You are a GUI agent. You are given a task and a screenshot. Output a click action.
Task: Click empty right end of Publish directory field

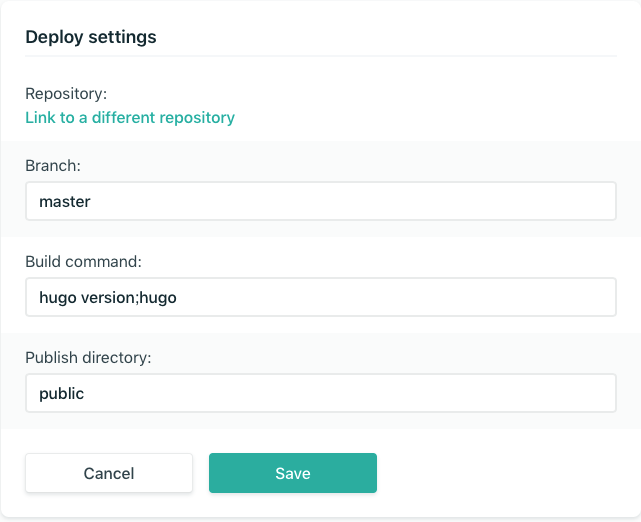pos(560,393)
